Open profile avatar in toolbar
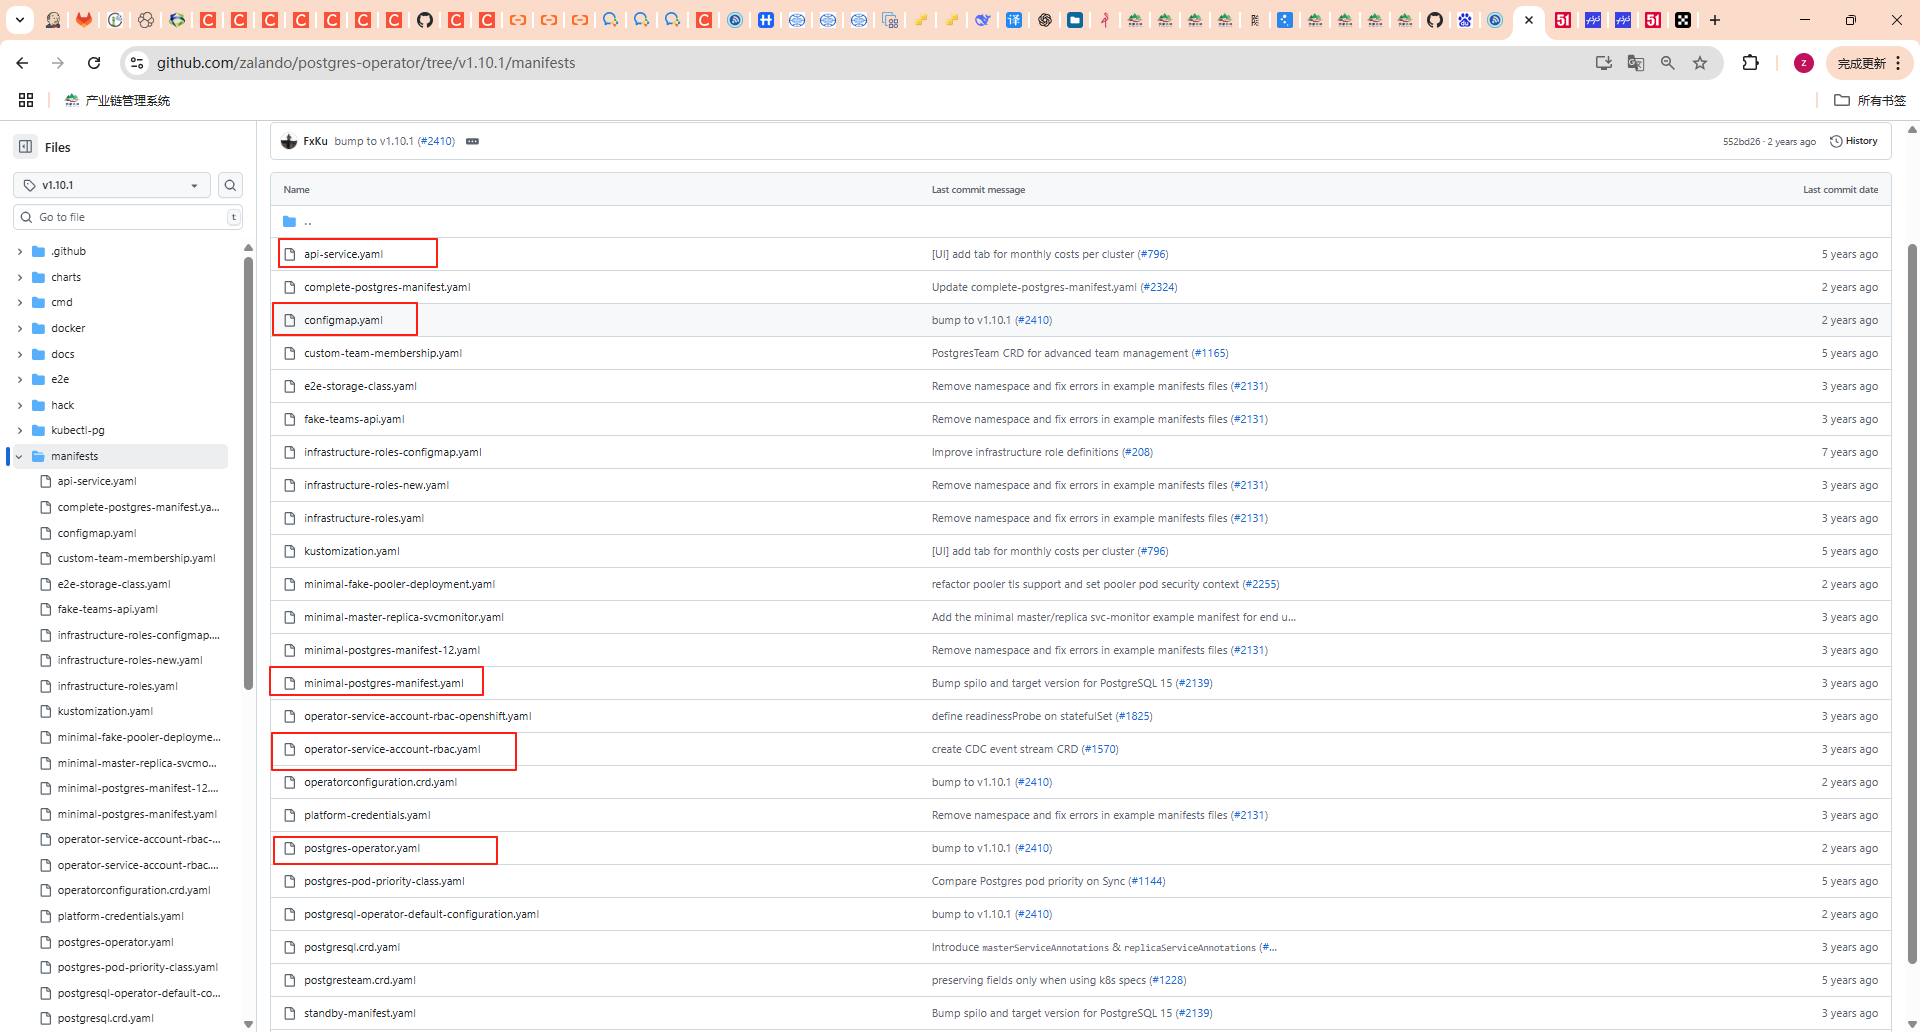 [x=1804, y=63]
